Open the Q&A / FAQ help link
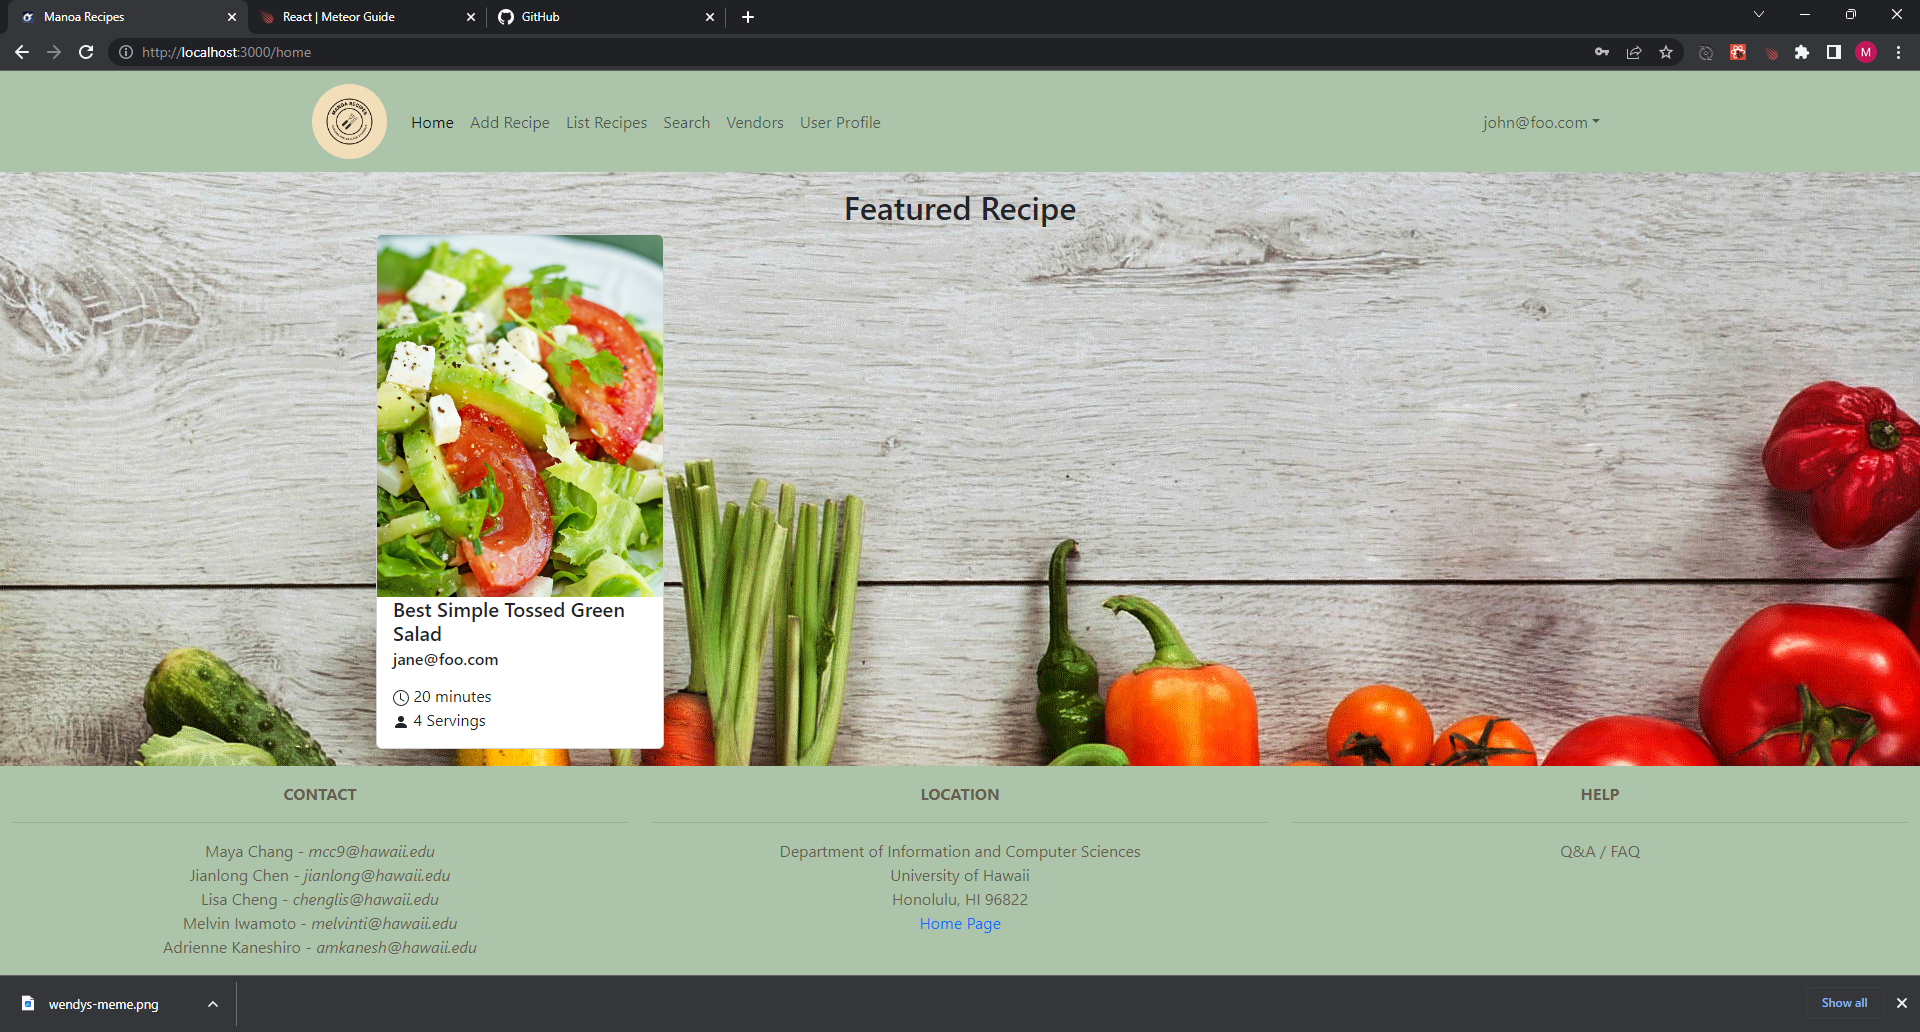 (1600, 852)
